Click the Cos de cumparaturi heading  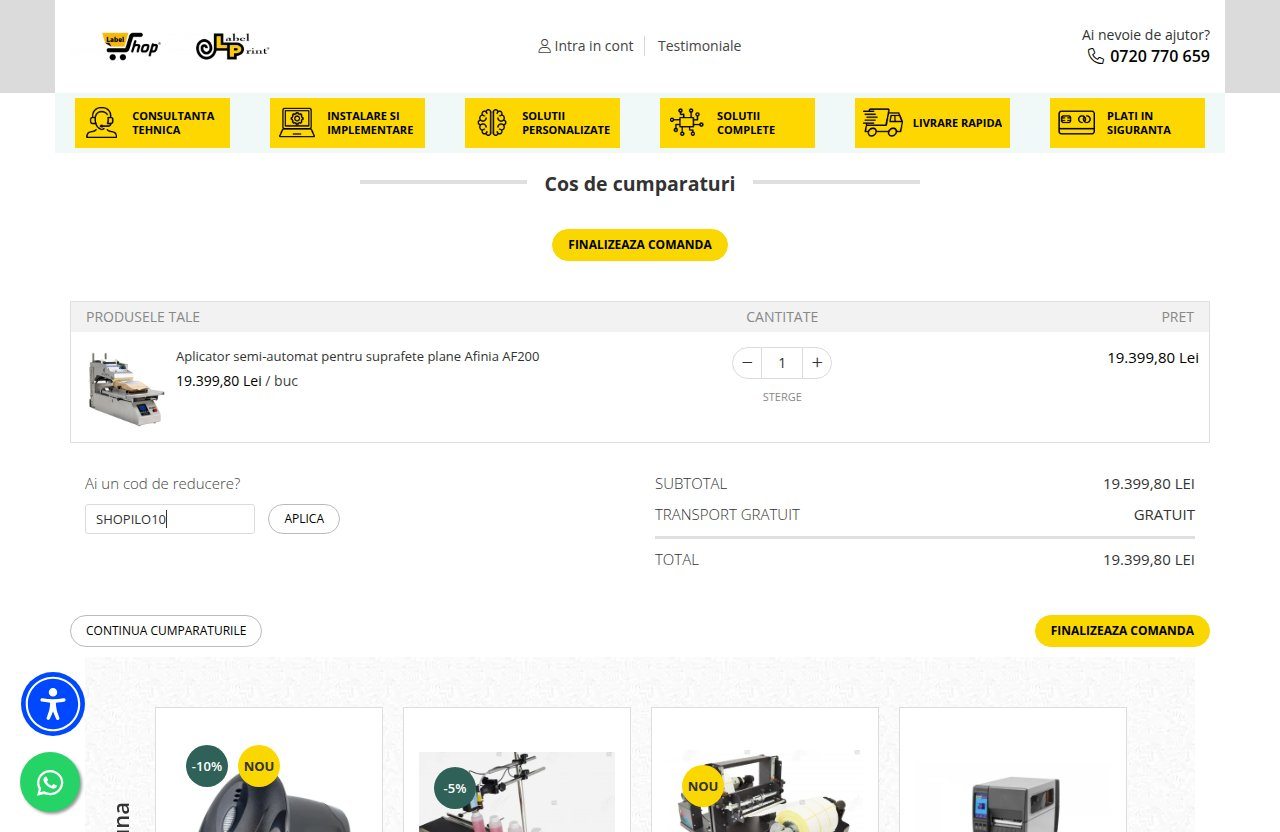click(x=640, y=183)
